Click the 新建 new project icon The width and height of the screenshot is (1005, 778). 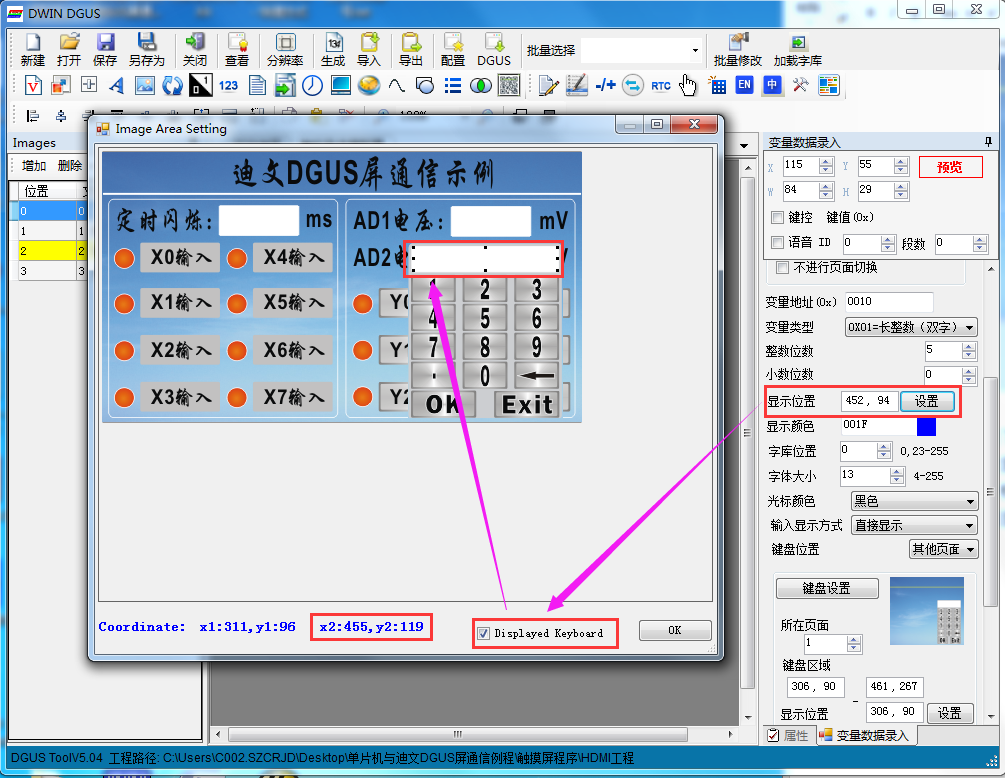pyautogui.click(x=32, y=50)
